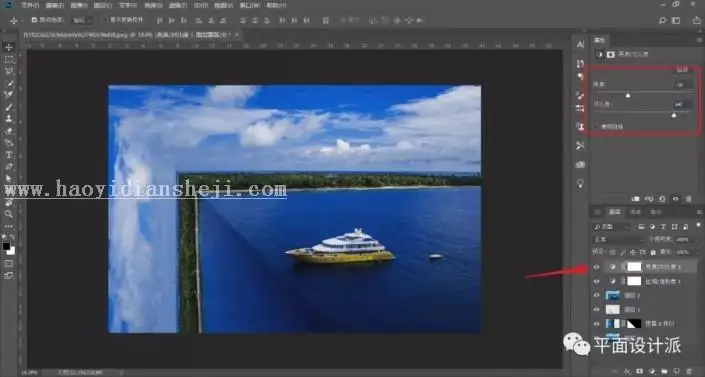Viewport: 705px width, 377px height.
Task: Open the File menu
Action: pos(30,5)
